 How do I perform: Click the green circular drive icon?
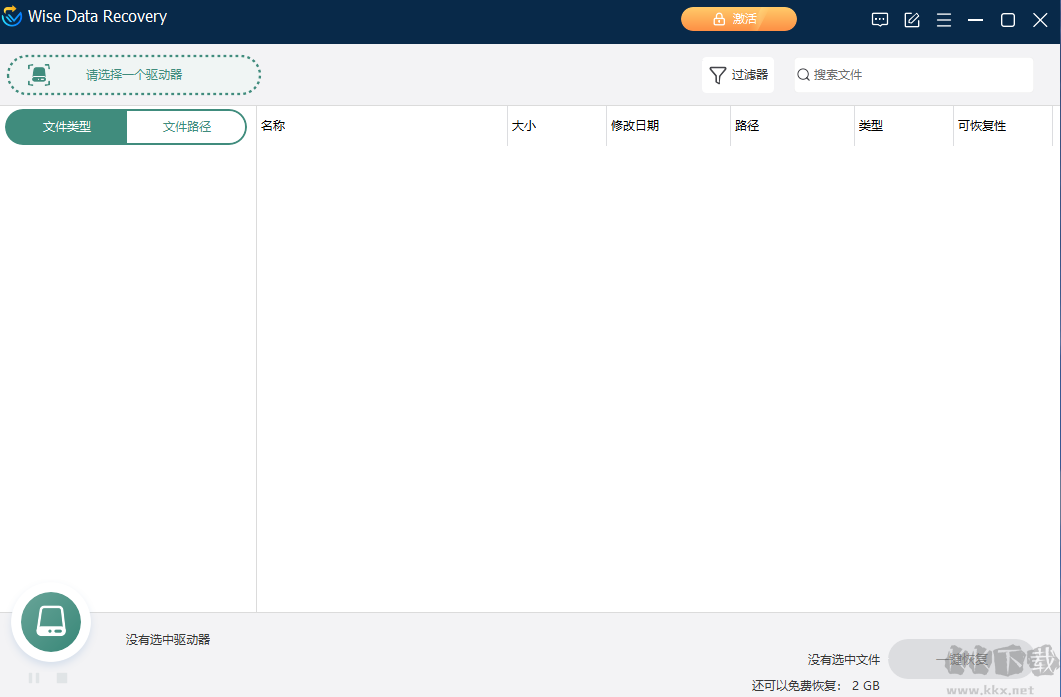50,621
